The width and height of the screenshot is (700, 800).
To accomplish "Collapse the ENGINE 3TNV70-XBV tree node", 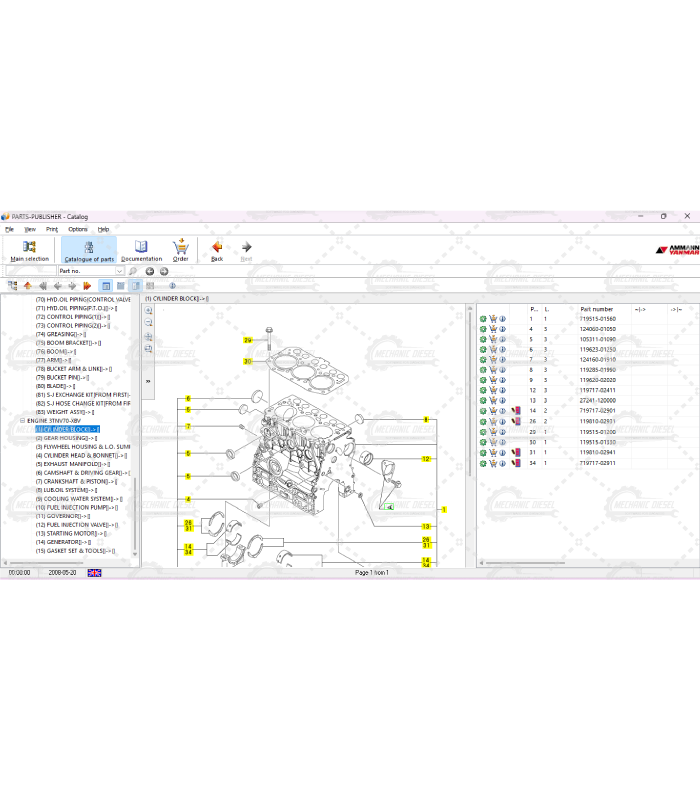I will pyautogui.click(x=22, y=421).
